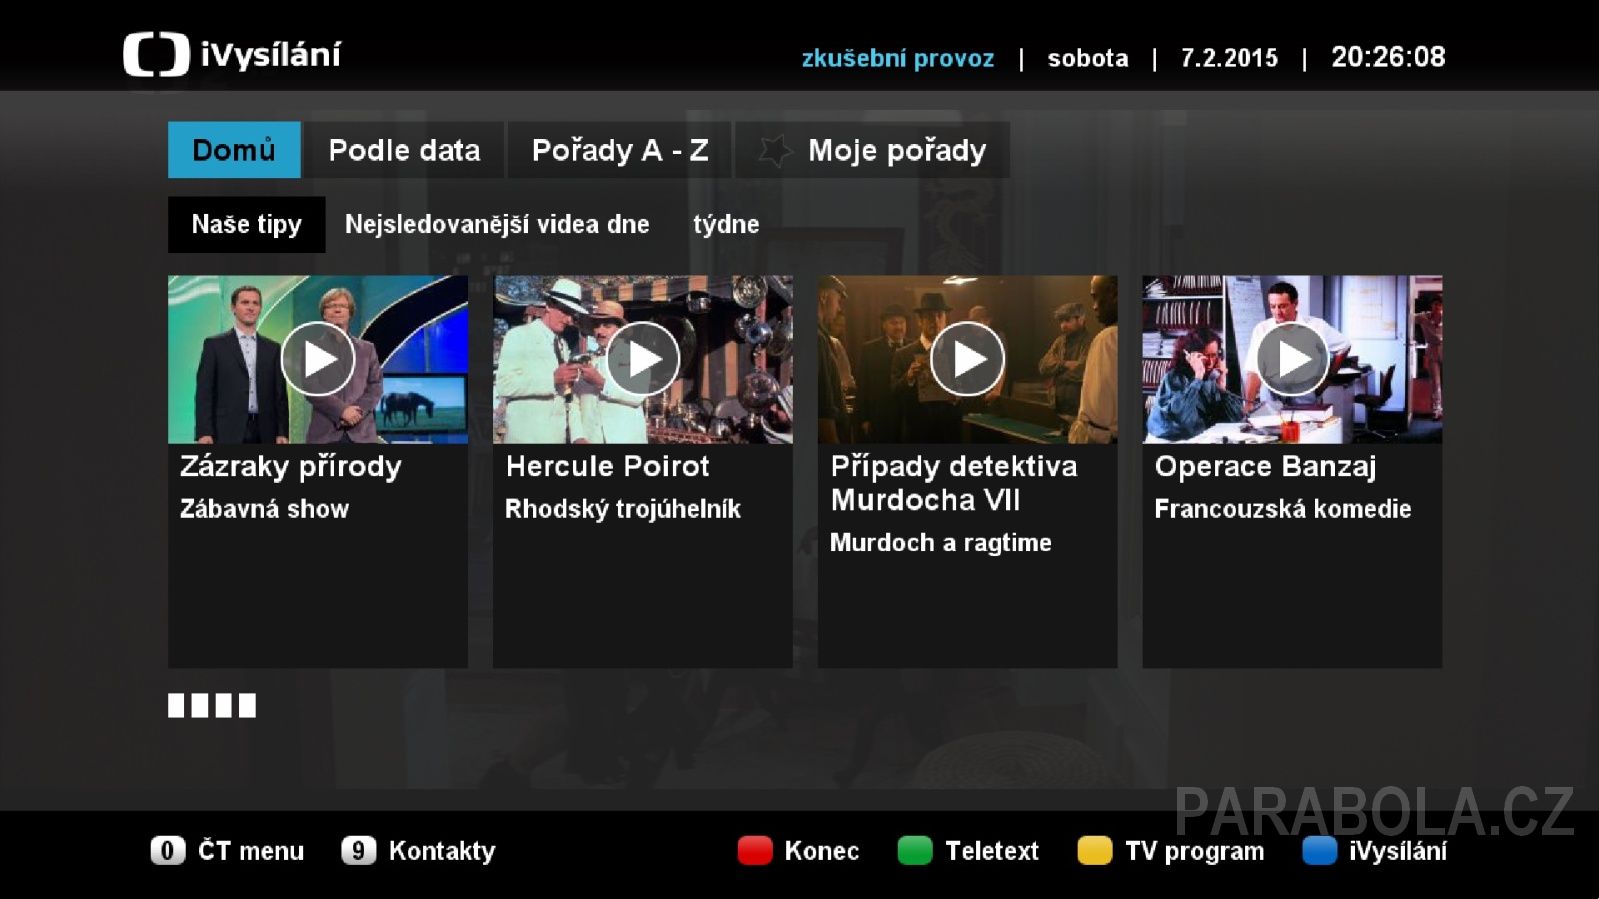The height and width of the screenshot is (899, 1599).
Task: Play the Hercule Poirot video
Action: [643, 359]
